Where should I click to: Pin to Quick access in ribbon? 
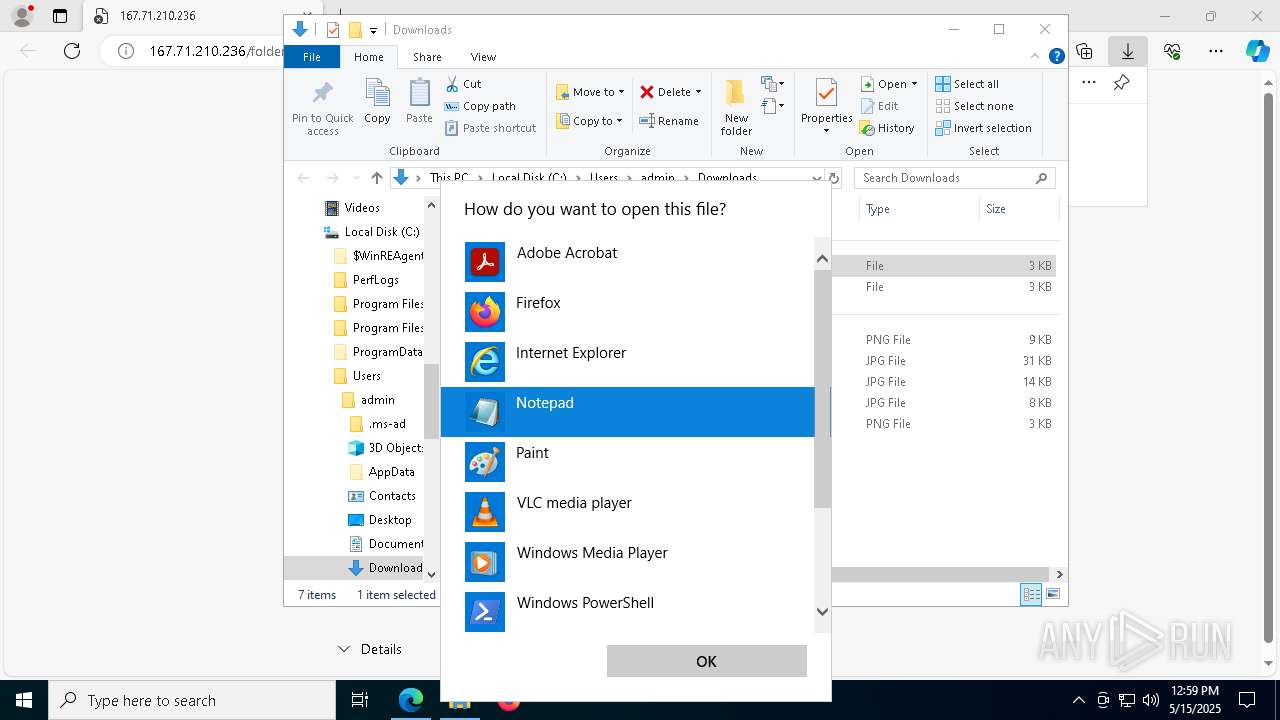coord(322,108)
